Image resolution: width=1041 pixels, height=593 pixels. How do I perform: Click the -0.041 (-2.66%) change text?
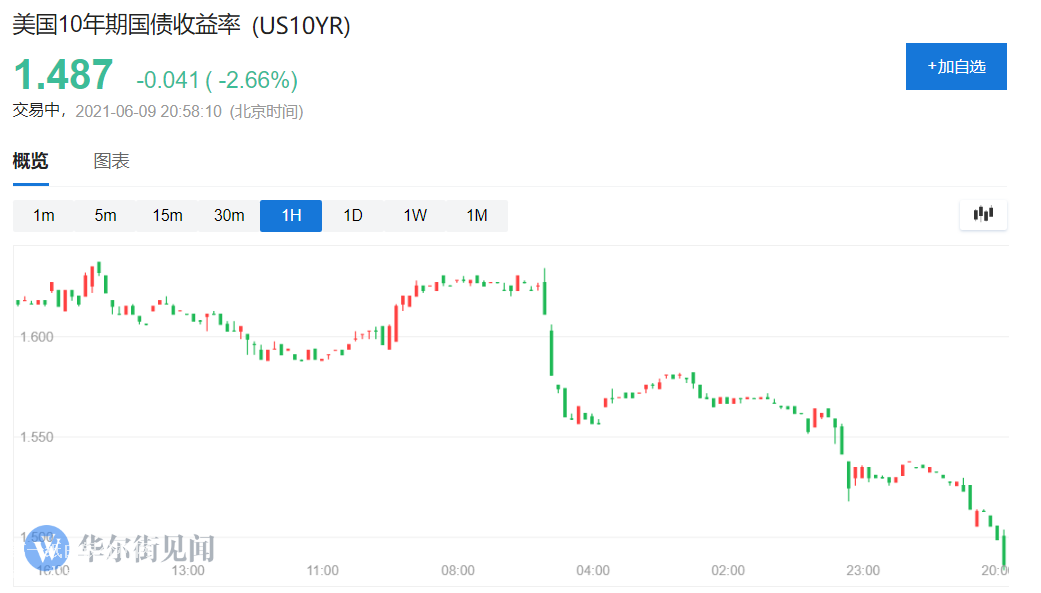pyautogui.click(x=217, y=80)
